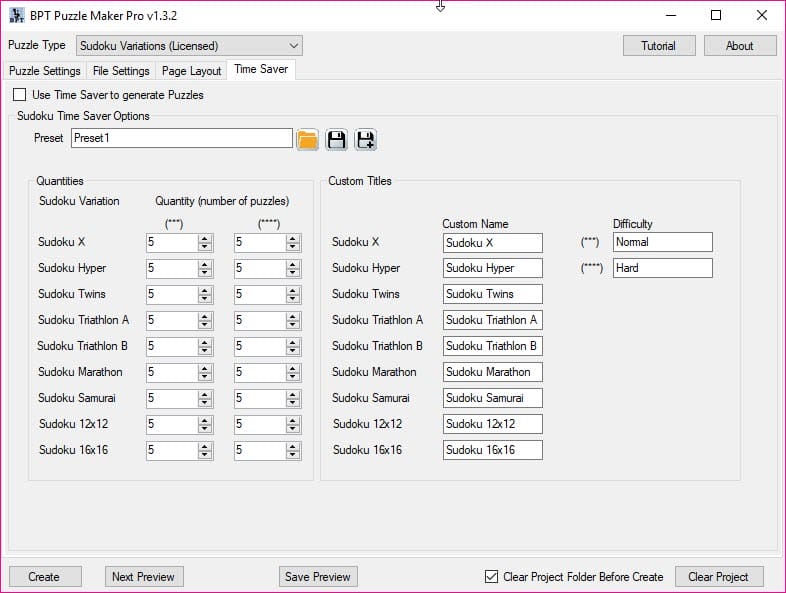Increase Sudoku Hyper three-star quantity

(205, 265)
